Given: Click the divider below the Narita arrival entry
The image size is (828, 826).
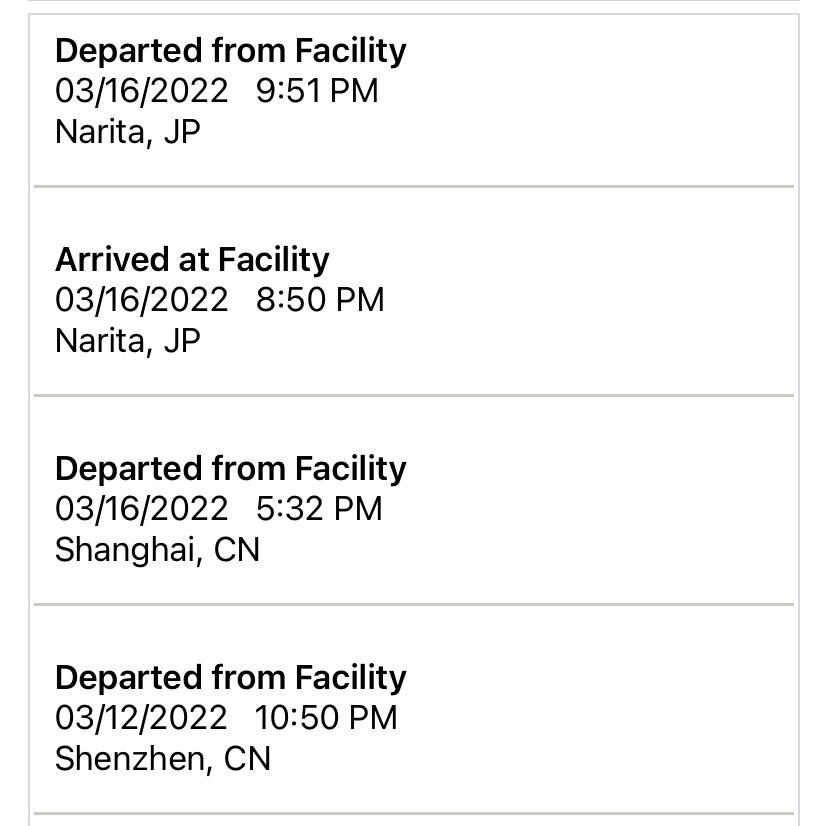Looking at the screenshot, I should 414,396.
